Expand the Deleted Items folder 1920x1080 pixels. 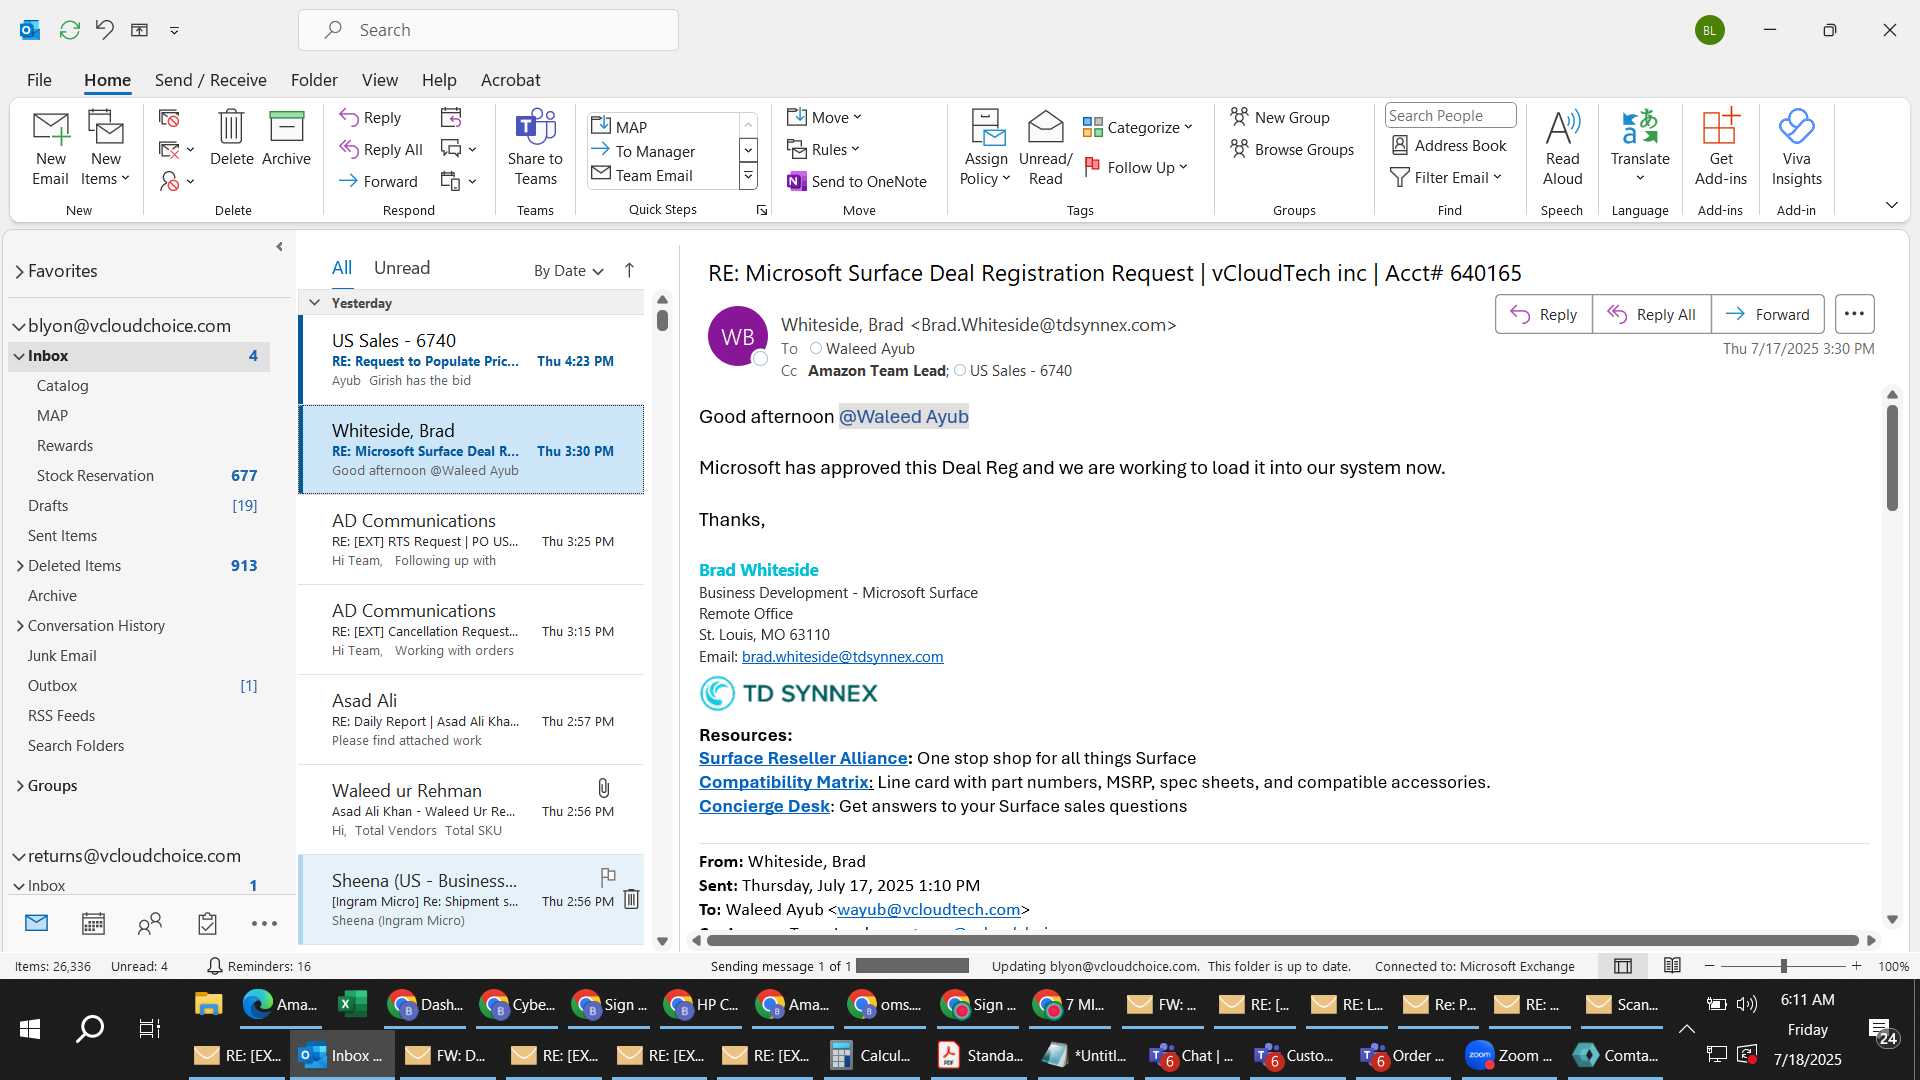(x=20, y=566)
